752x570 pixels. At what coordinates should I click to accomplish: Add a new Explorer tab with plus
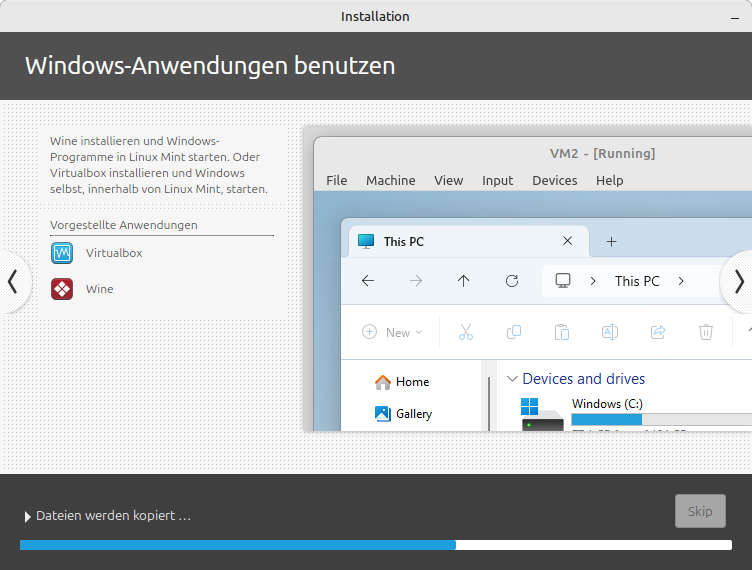coord(611,242)
